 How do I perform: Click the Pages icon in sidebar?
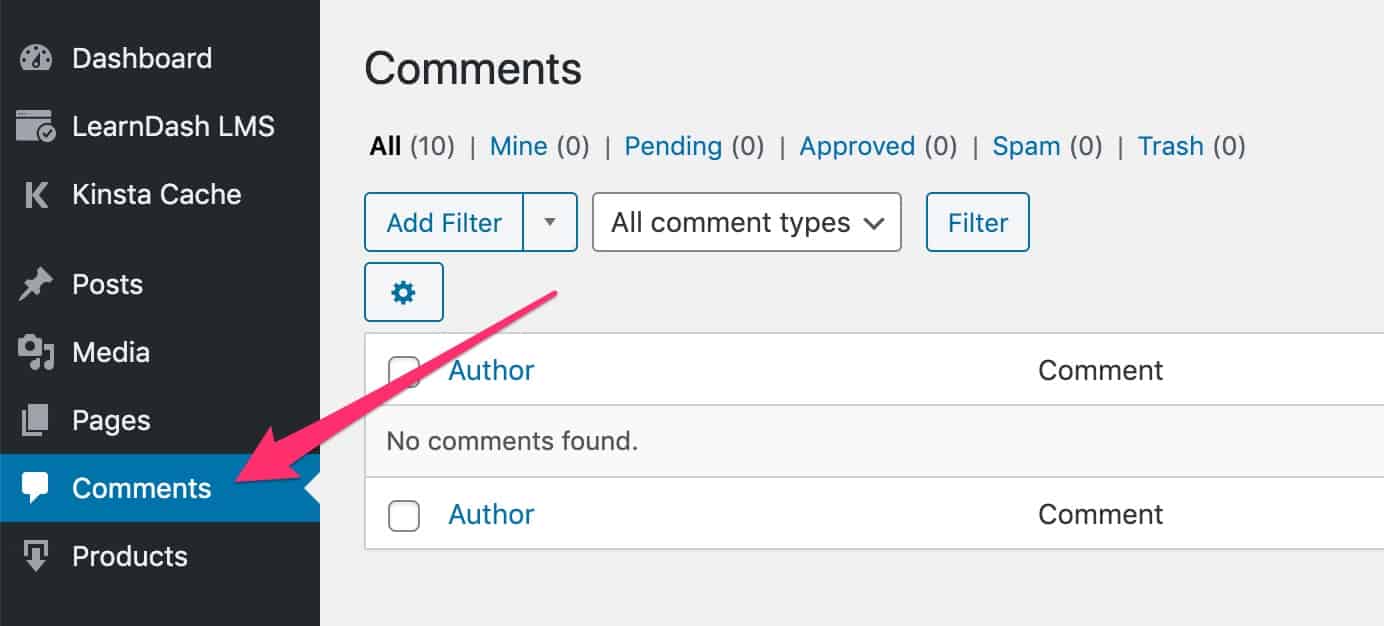pyautogui.click(x=35, y=420)
